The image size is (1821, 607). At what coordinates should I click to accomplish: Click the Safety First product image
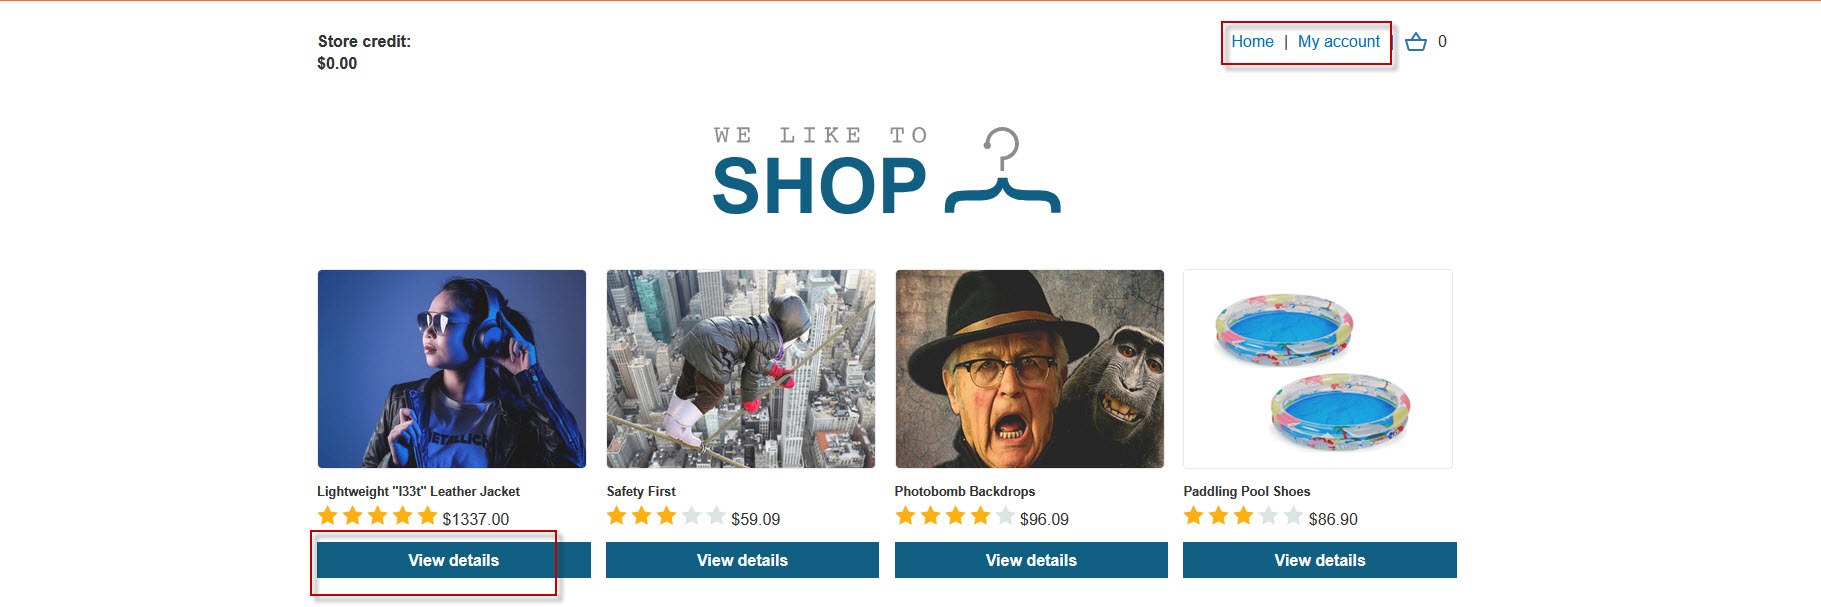pos(741,369)
